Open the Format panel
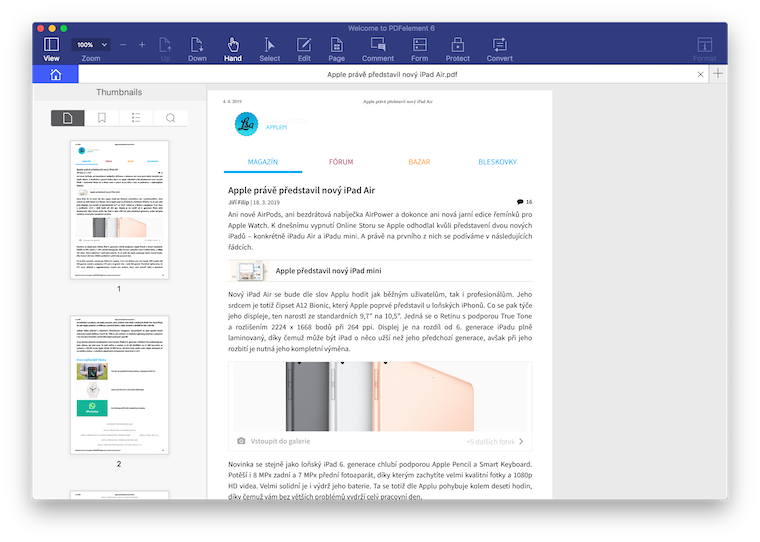Screen dimensions: 760x542 (x=704, y=49)
